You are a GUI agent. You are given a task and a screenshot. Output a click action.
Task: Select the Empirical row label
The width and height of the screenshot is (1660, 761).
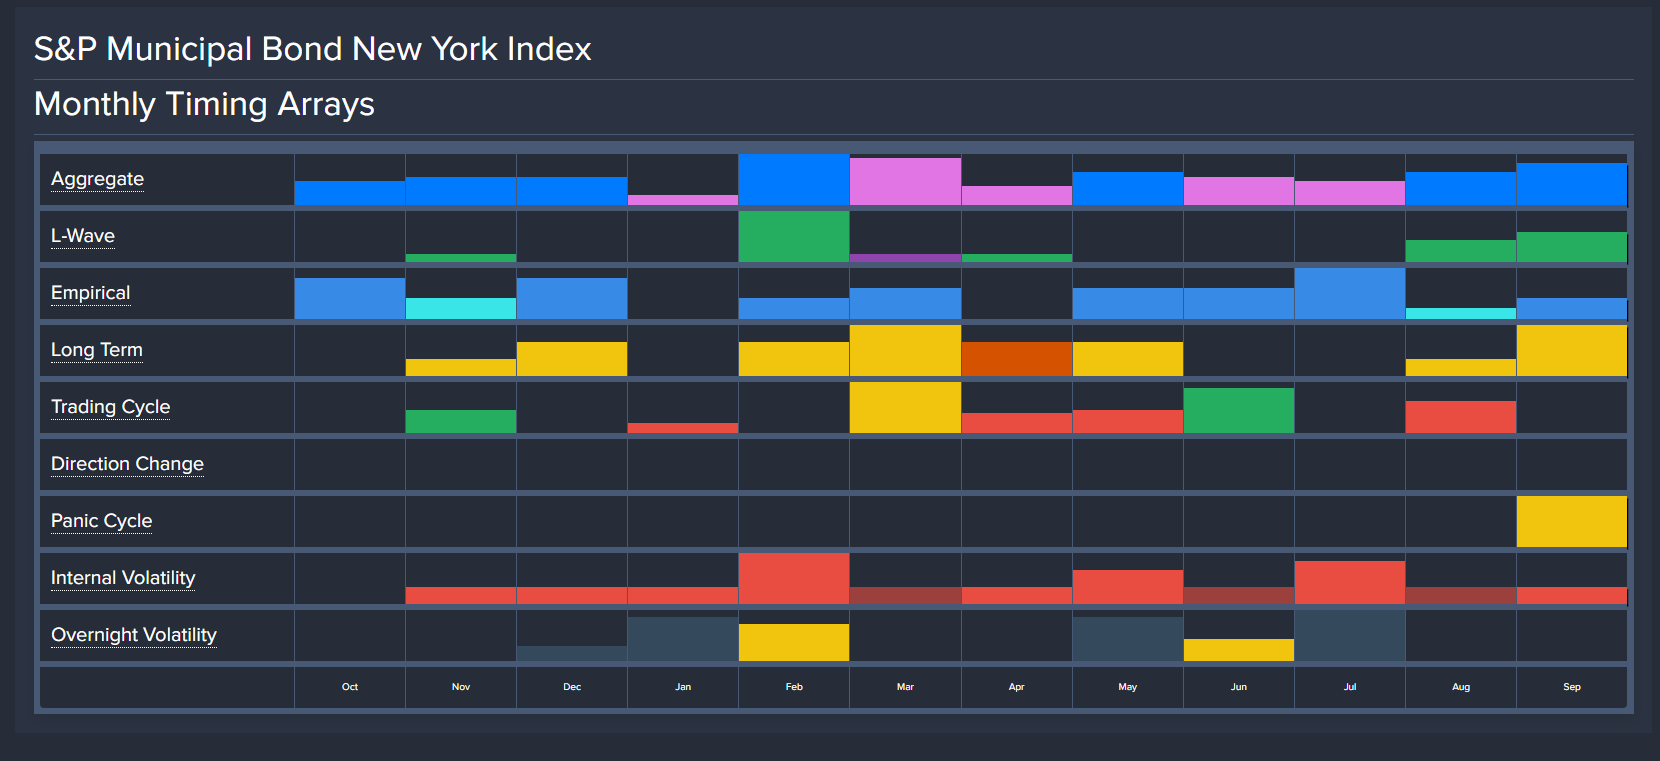[90, 293]
